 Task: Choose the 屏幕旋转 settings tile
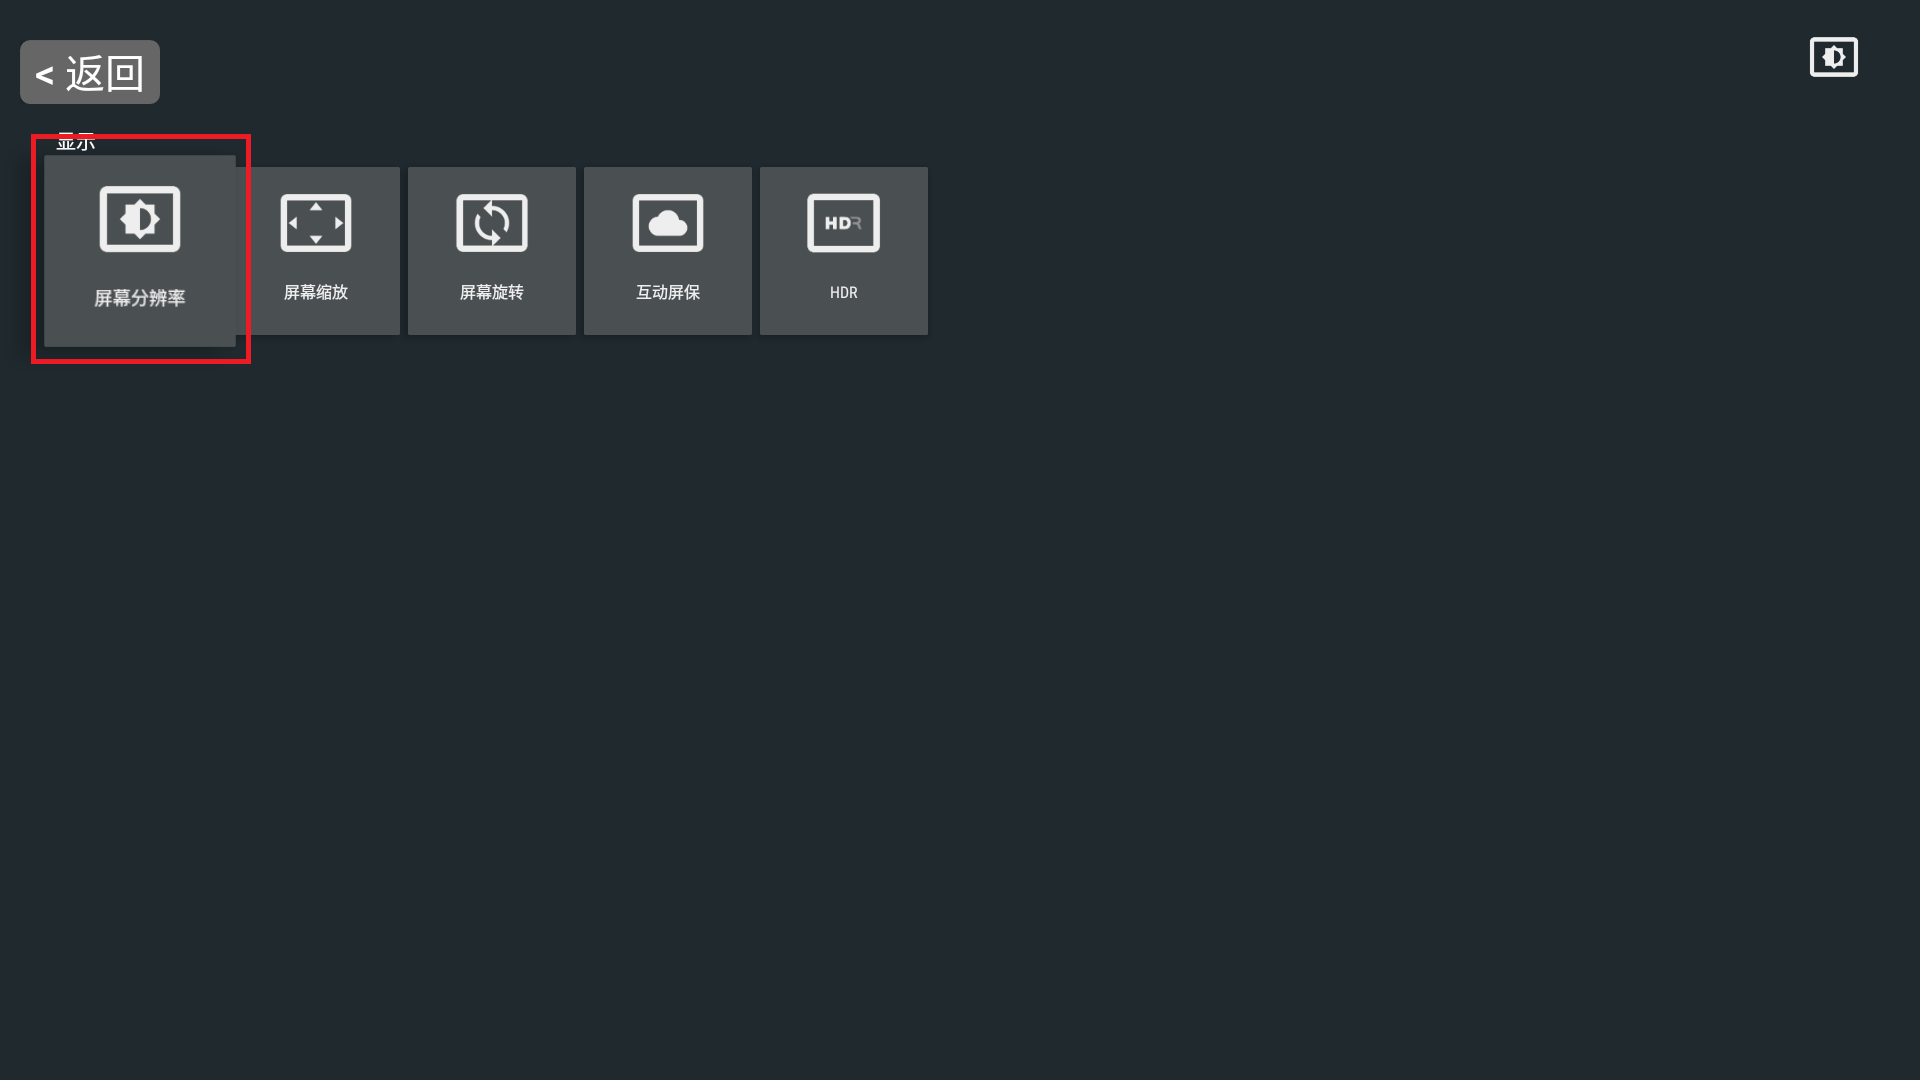[x=492, y=251]
